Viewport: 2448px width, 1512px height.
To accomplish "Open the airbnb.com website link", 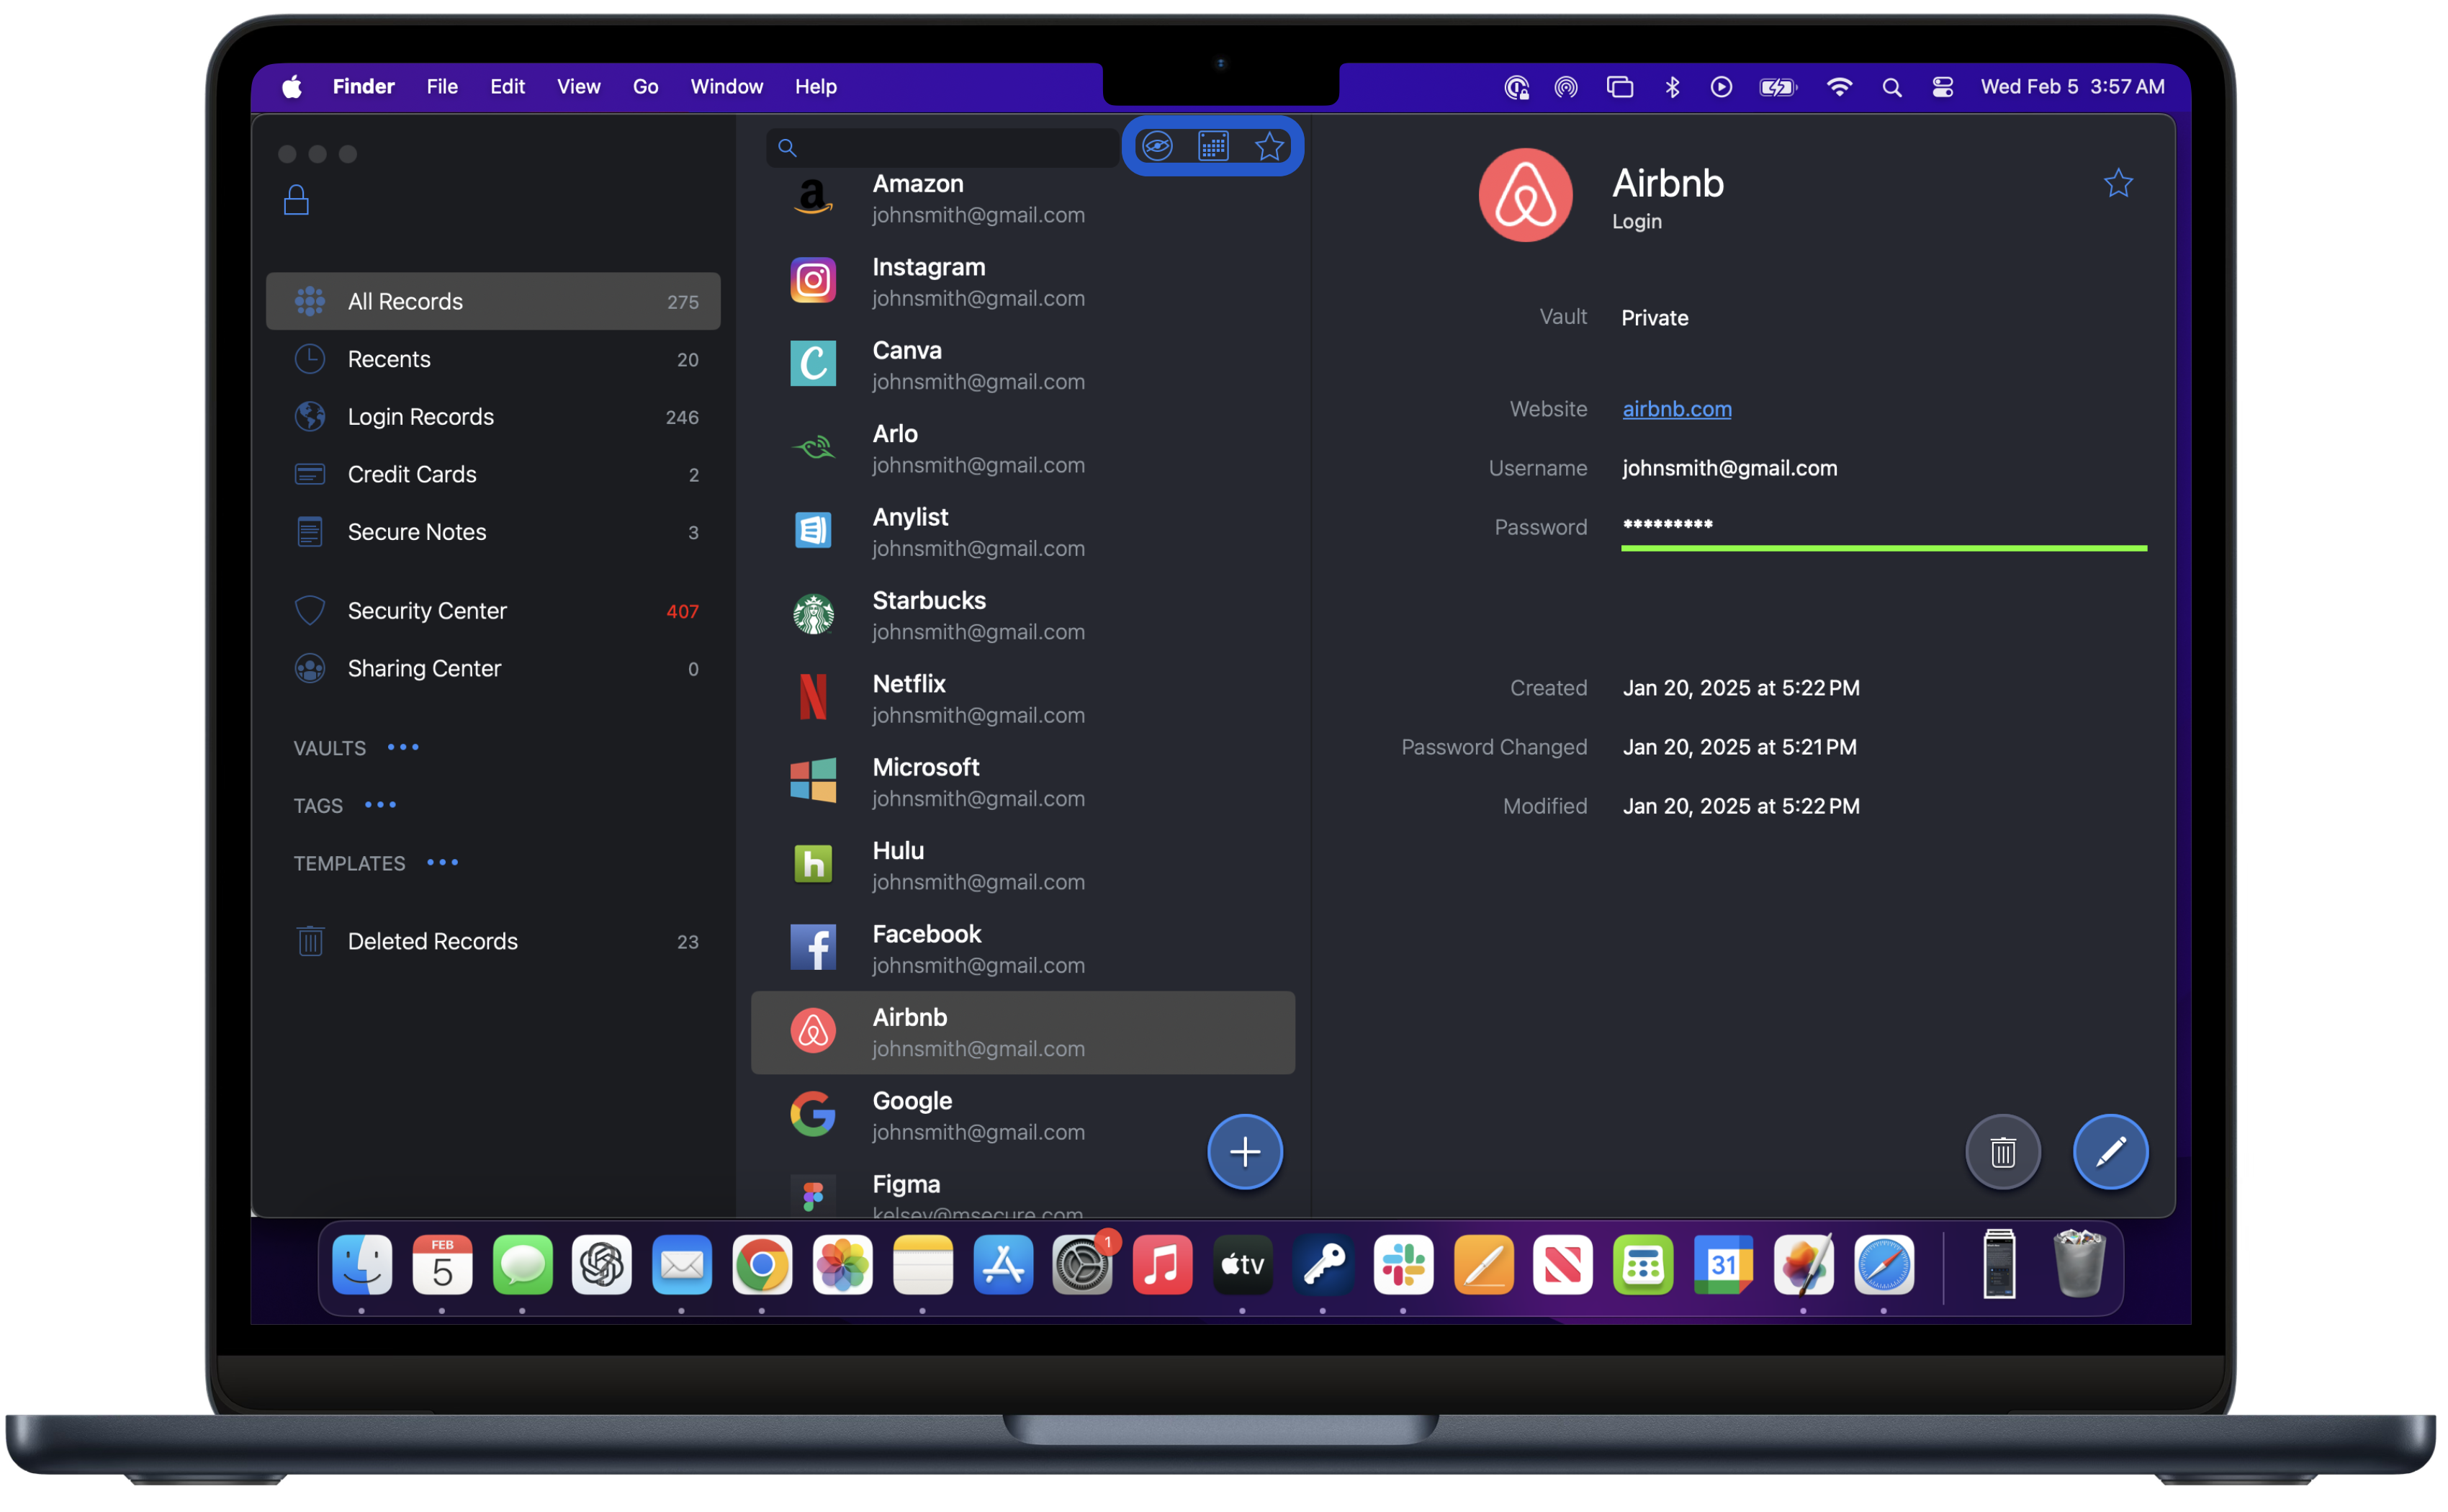I will (1676, 409).
